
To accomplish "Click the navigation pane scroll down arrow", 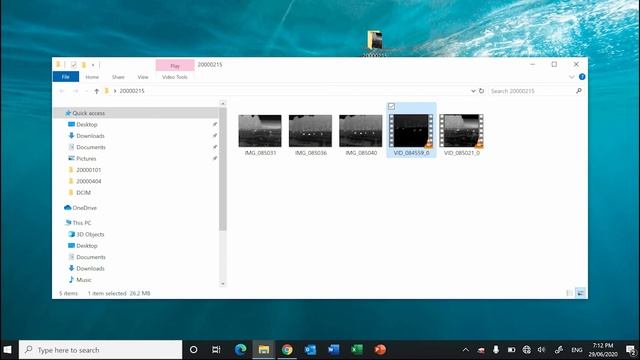I will (x=223, y=284).
